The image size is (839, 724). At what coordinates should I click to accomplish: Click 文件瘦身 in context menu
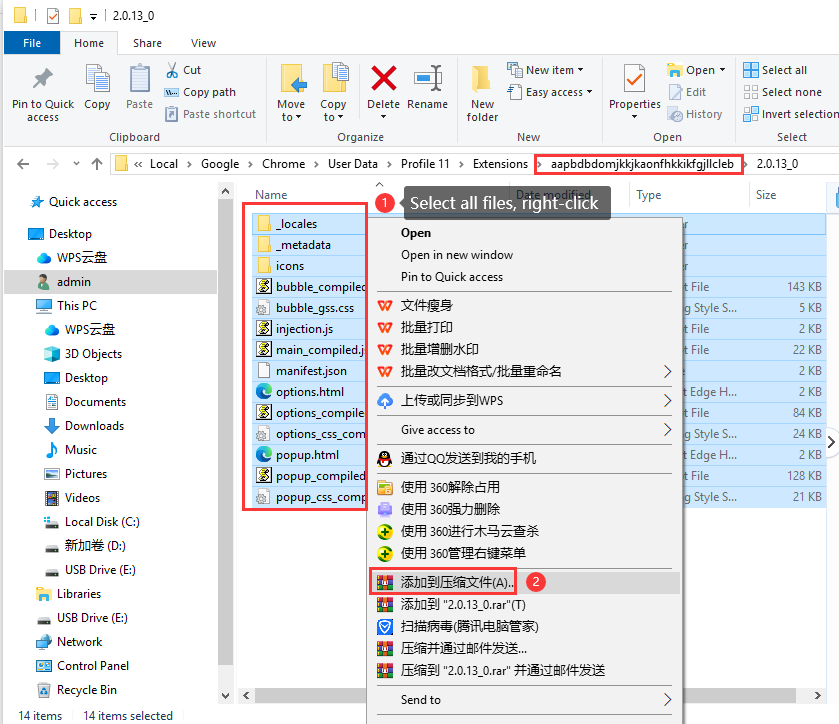tap(426, 306)
